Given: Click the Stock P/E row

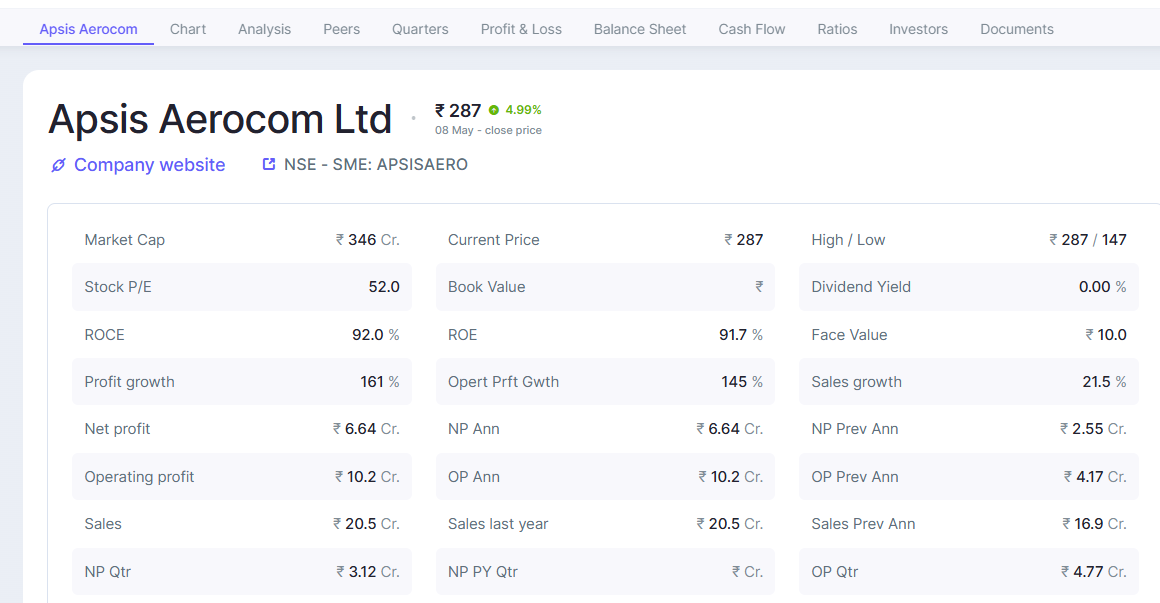Looking at the screenshot, I should click(242, 287).
